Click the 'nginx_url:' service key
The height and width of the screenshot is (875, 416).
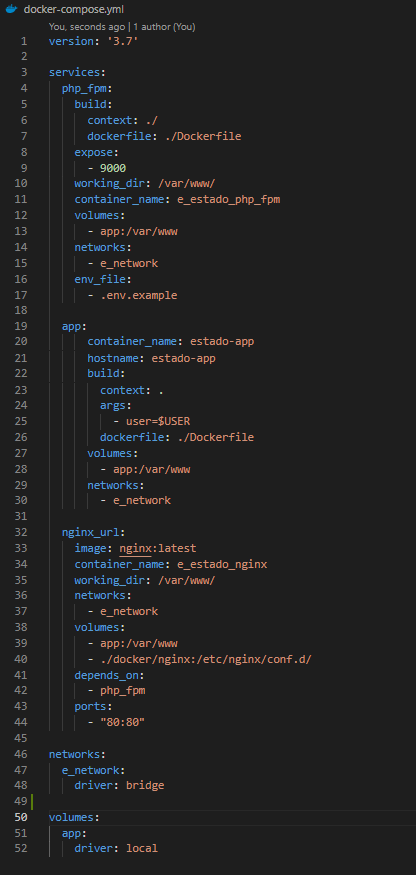click(x=94, y=532)
